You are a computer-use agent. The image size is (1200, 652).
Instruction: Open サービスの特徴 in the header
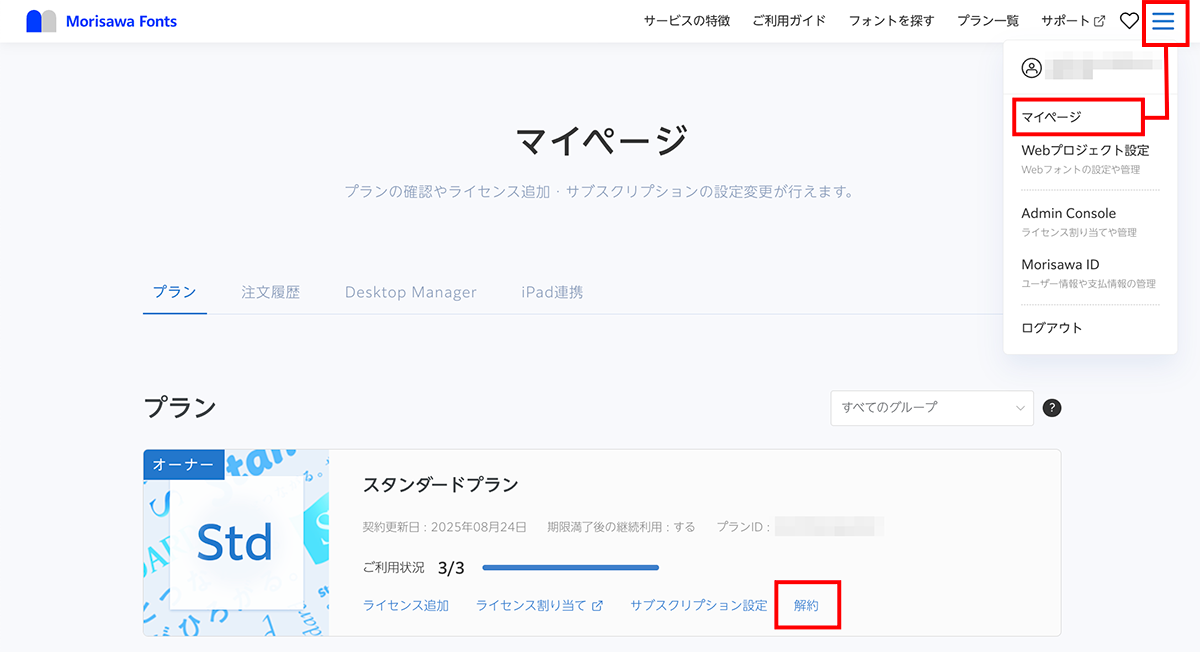[x=686, y=21]
